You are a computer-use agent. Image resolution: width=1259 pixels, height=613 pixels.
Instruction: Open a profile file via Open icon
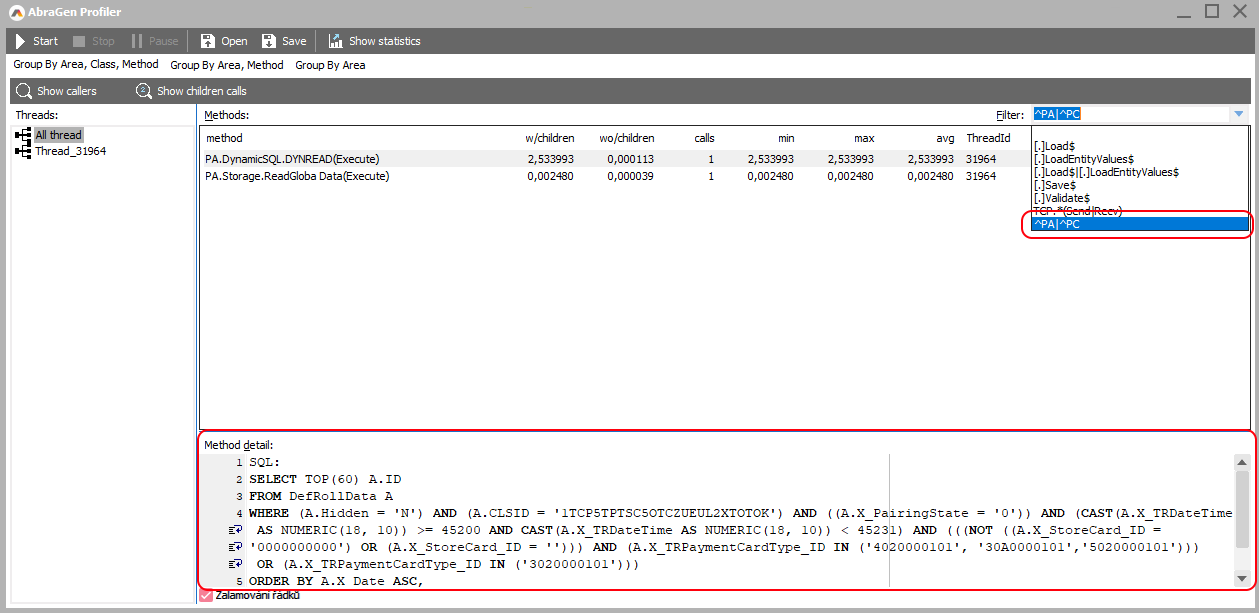pyautogui.click(x=208, y=41)
